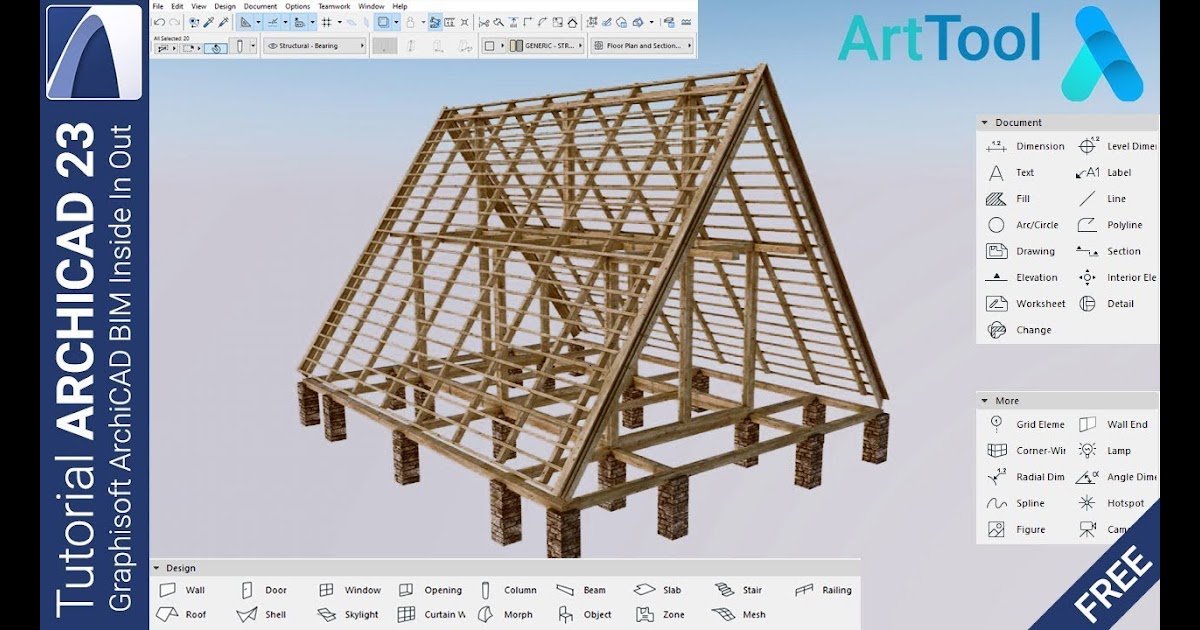Open the Window menu
Viewport: 1200px width, 630px height.
(x=371, y=6)
